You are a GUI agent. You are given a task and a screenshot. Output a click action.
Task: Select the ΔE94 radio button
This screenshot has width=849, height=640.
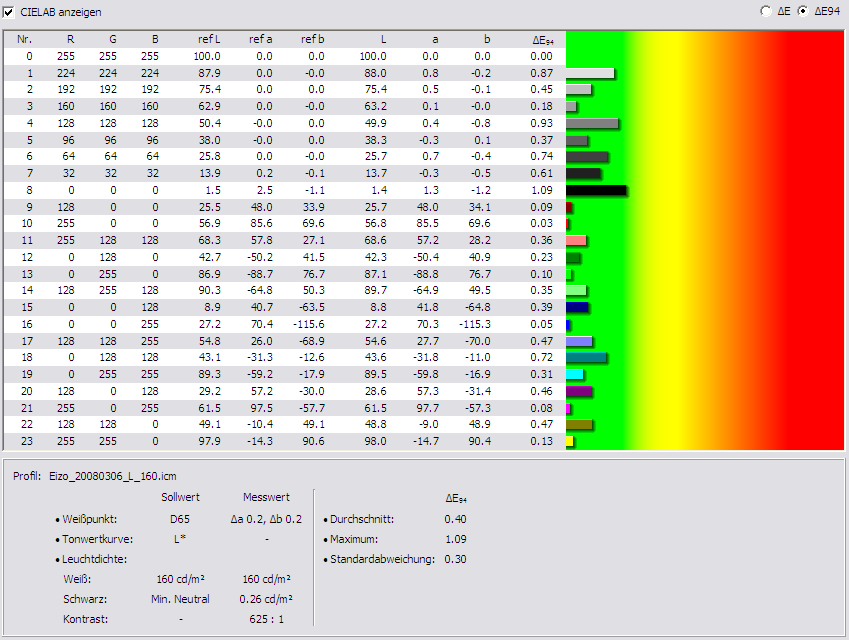(x=803, y=12)
